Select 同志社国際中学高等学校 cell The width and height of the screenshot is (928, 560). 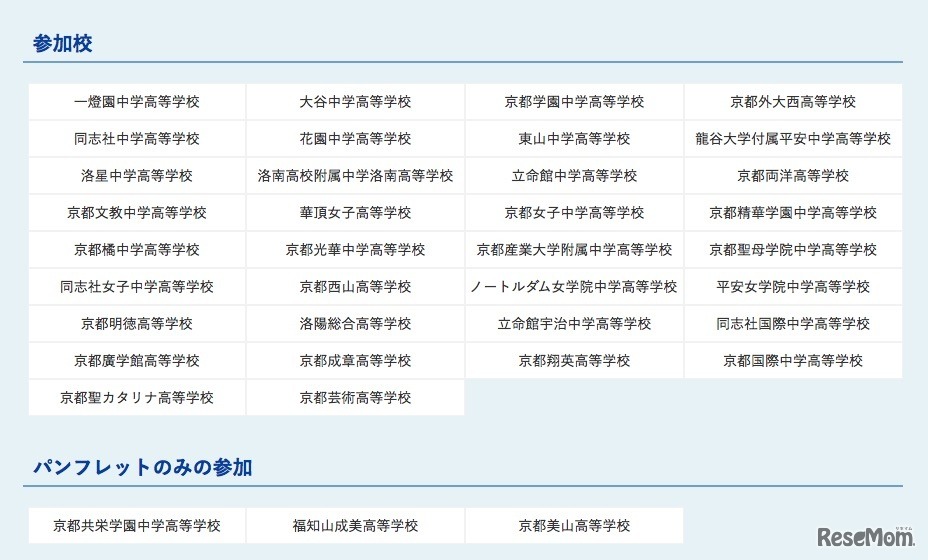coord(793,324)
